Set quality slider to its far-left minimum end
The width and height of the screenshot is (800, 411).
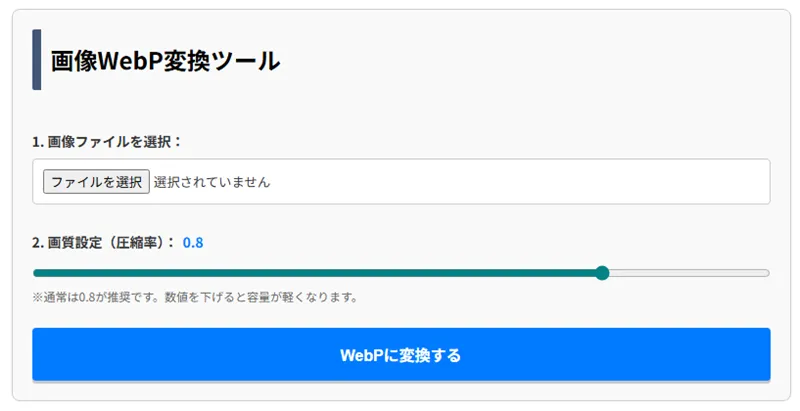[35, 273]
